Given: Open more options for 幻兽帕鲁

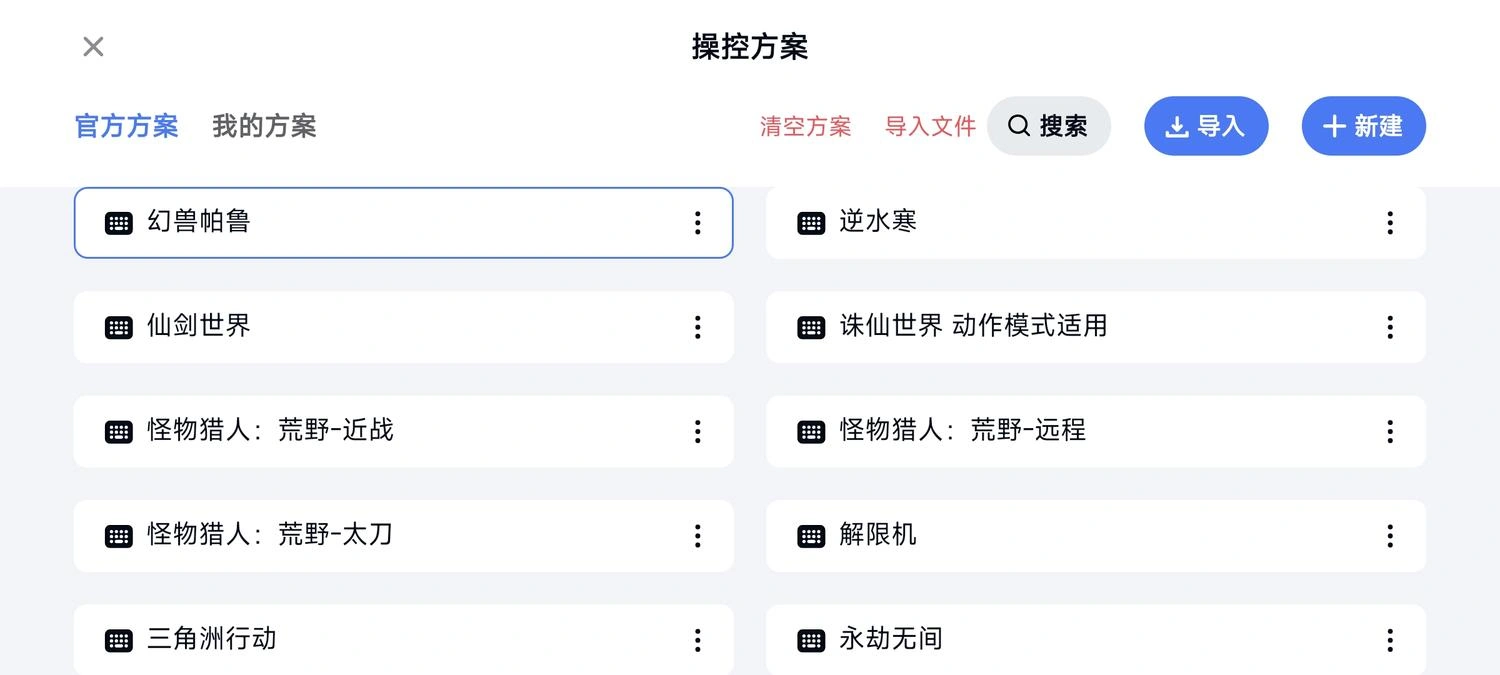Looking at the screenshot, I should tap(697, 223).
